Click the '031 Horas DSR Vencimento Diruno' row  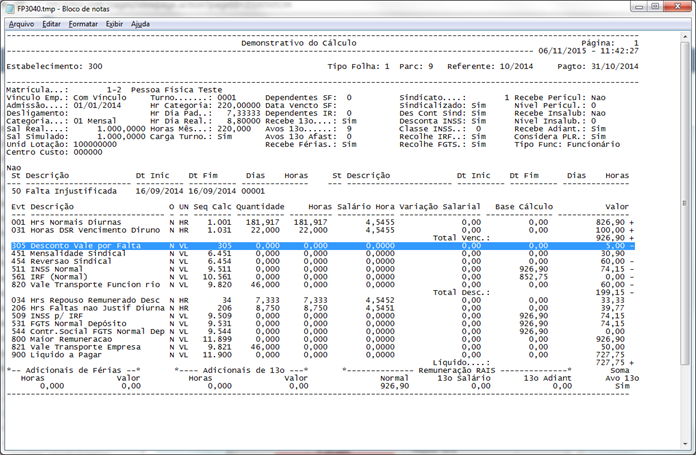point(323,230)
